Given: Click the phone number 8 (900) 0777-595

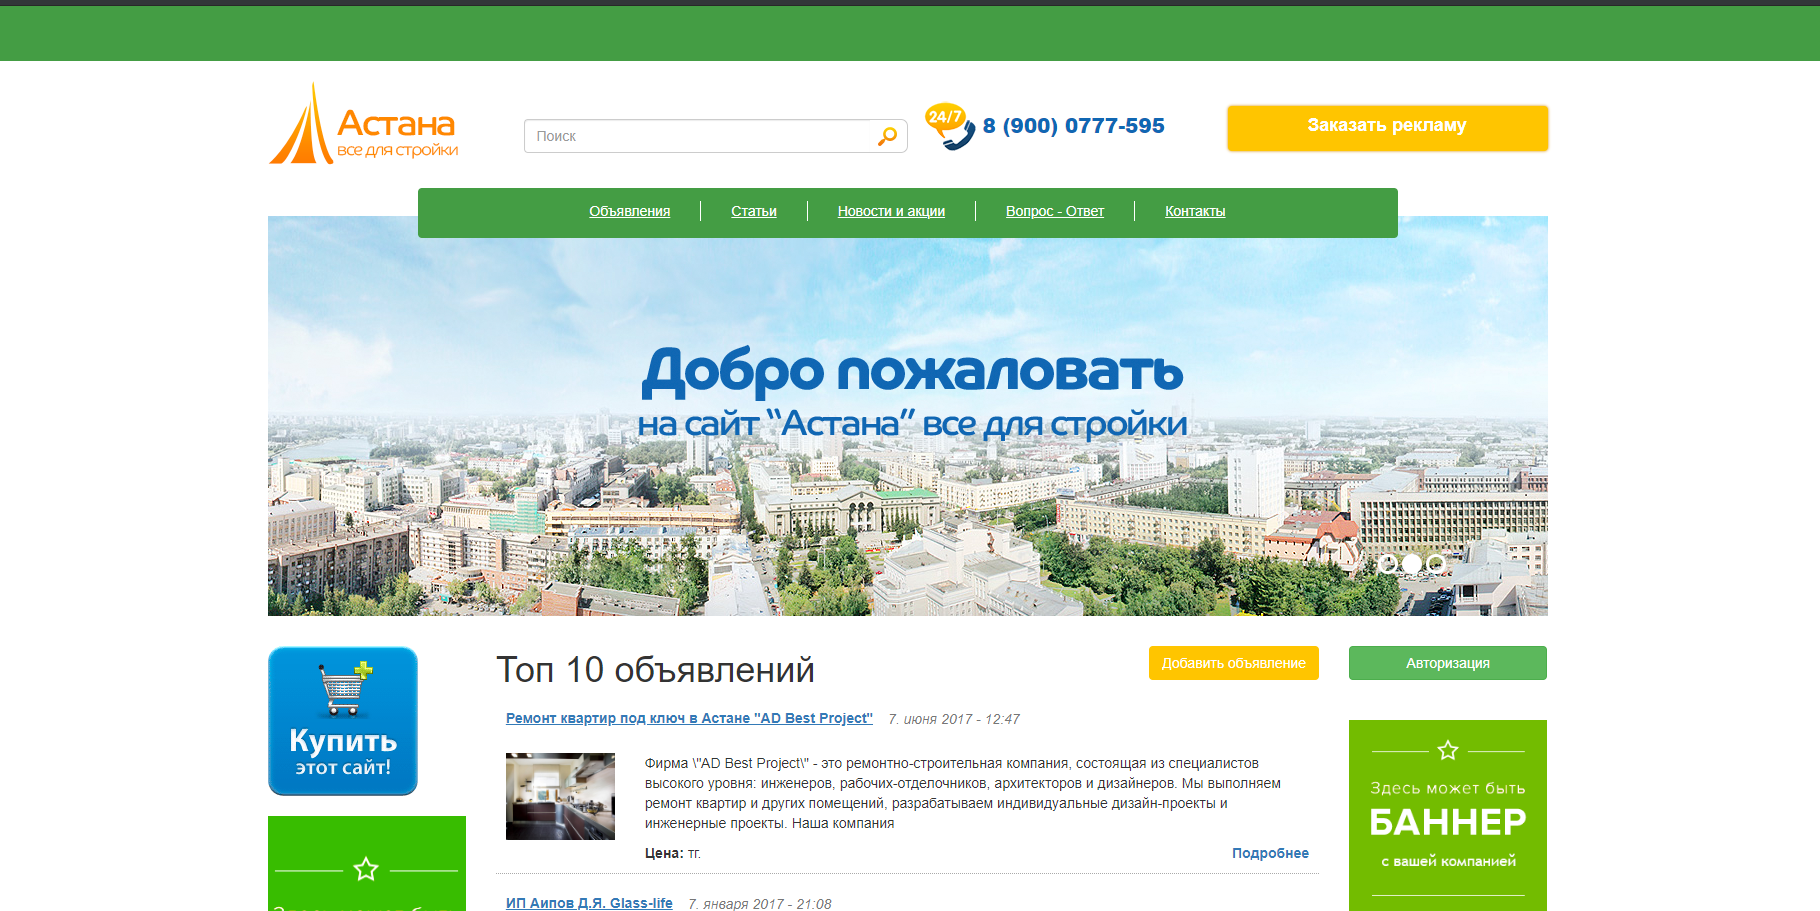Looking at the screenshot, I should (x=1074, y=126).
